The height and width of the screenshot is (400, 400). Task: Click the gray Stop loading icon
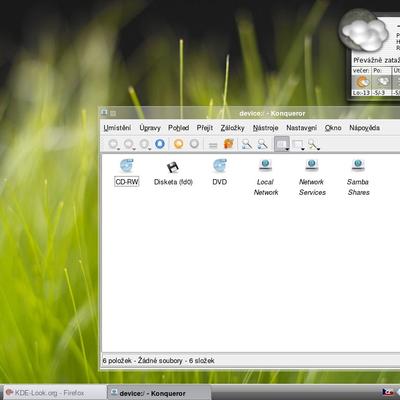point(194,144)
